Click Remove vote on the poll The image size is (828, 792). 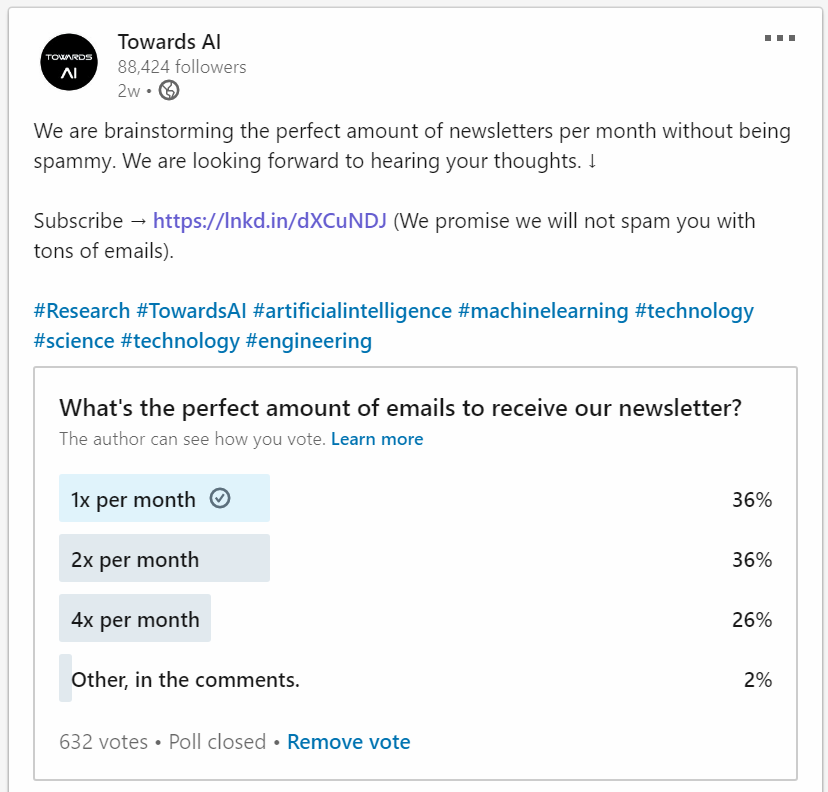[348, 742]
